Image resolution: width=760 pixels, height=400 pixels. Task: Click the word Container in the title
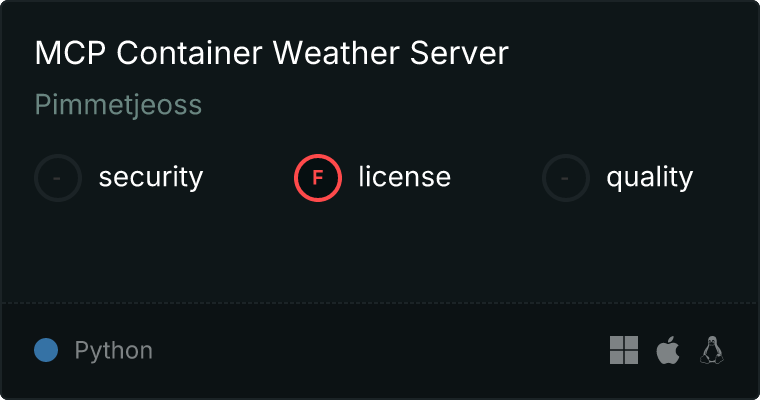[x=190, y=52]
